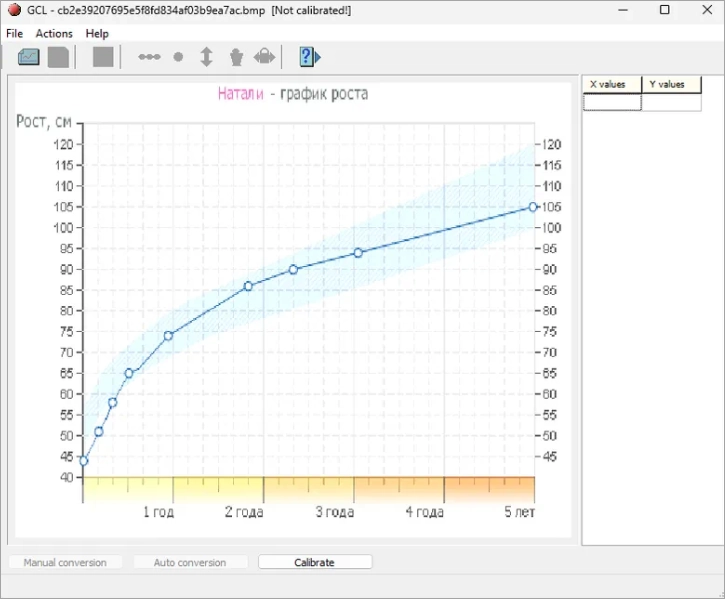The height and width of the screenshot is (599, 725).
Task: Click the X values column header
Action: [612, 85]
